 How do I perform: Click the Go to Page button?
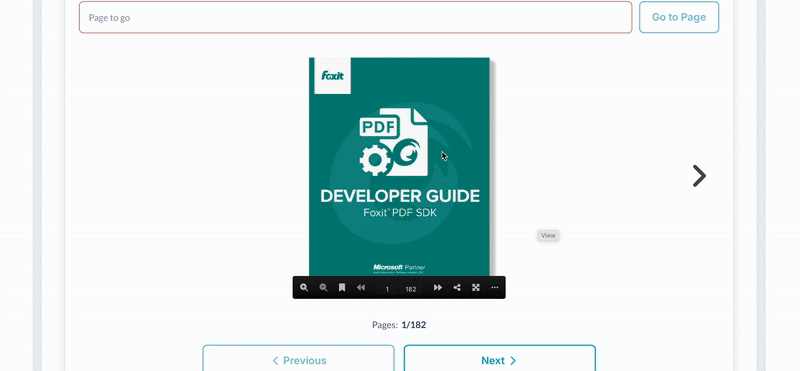click(x=679, y=17)
